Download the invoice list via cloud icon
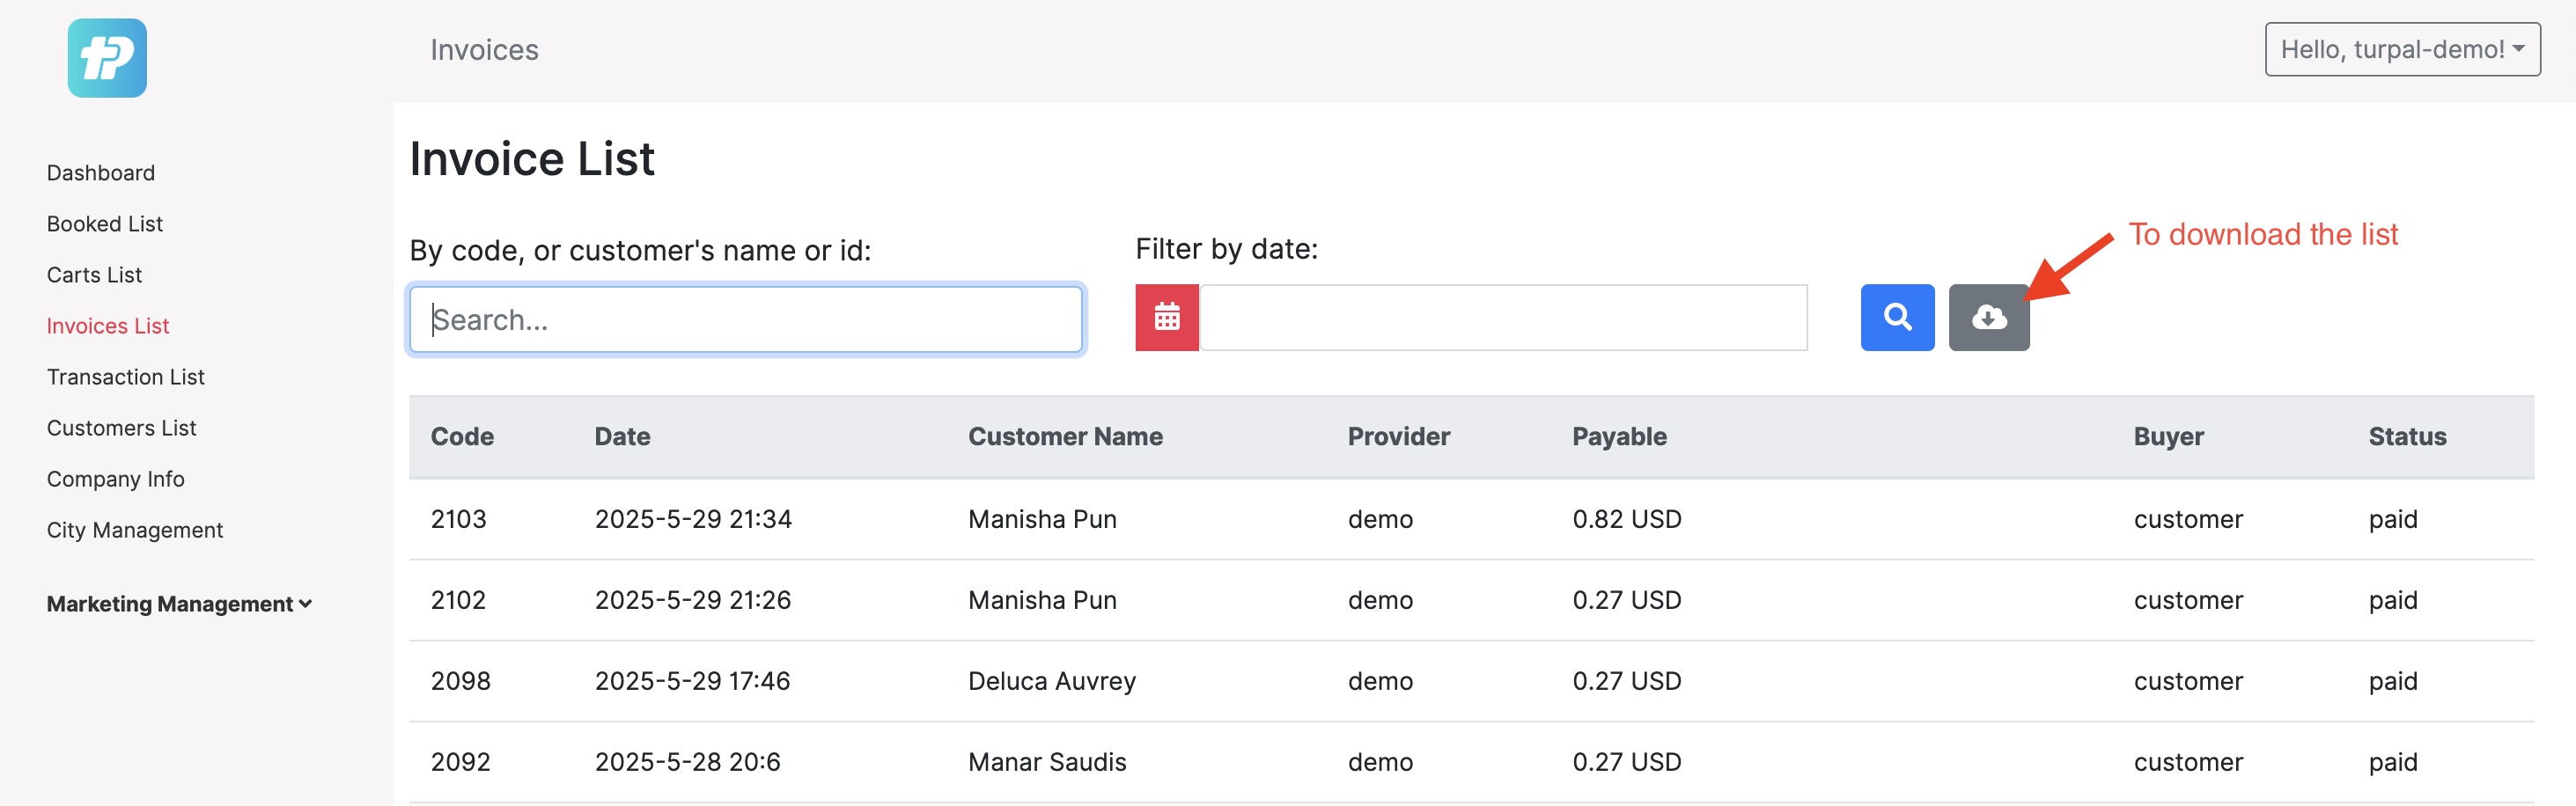Image resolution: width=2576 pixels, height=806 pixels. (1988, 318)
